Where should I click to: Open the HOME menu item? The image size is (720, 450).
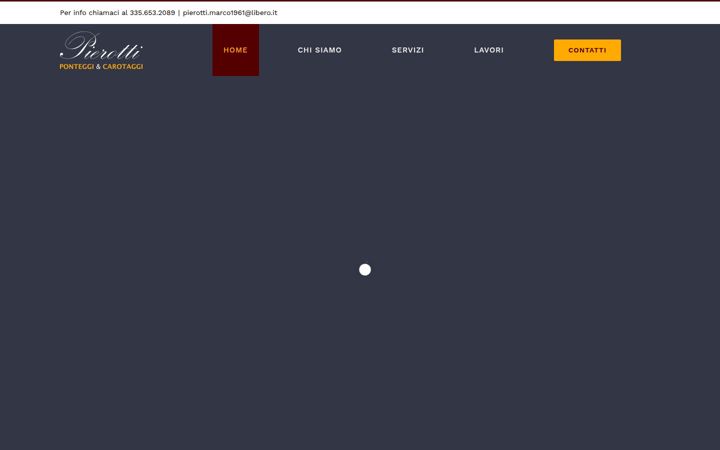pos(236,50)
